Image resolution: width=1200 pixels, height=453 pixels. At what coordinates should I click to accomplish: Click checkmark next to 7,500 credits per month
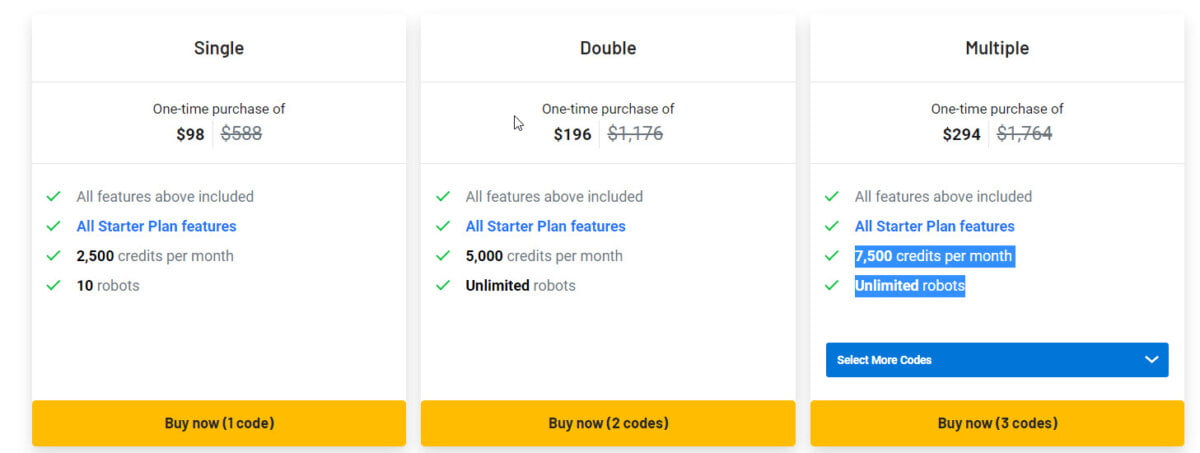pos(832,256)
